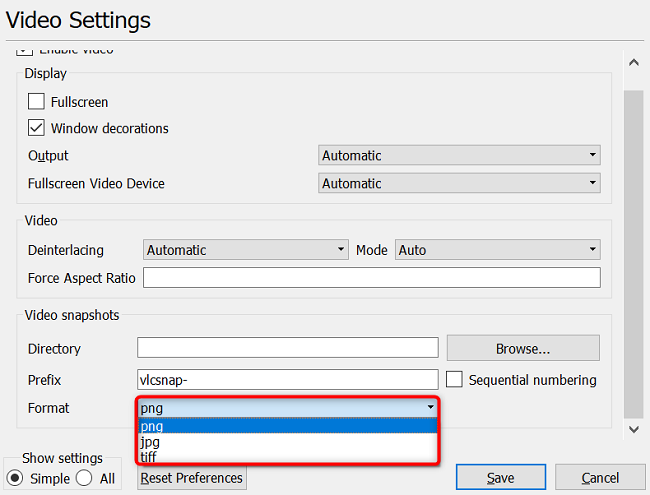
Task: Open the Output dropdown
Action: coord(460,156)
